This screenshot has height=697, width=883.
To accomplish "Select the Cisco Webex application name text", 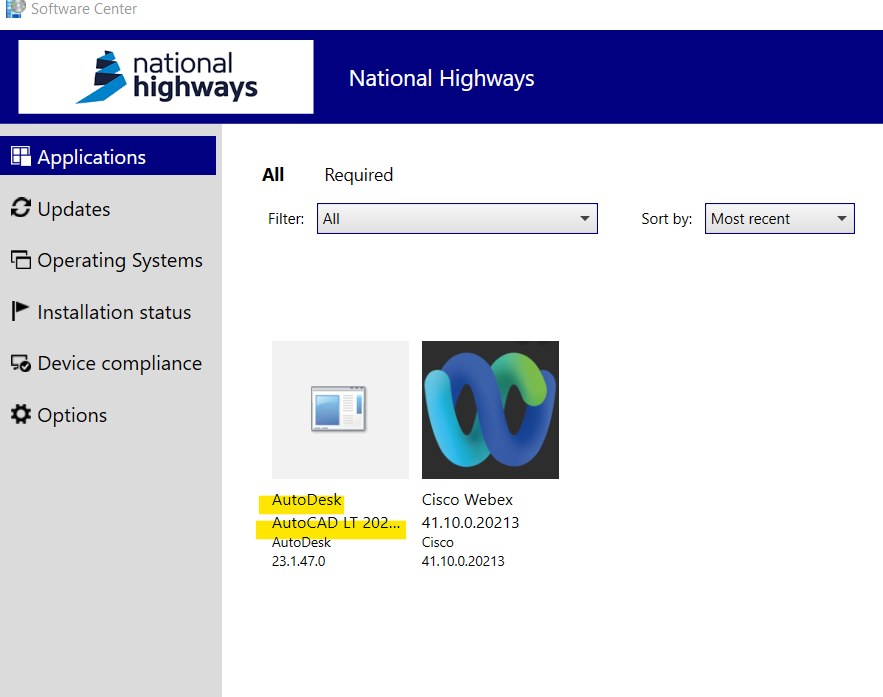I will (467, 500).
